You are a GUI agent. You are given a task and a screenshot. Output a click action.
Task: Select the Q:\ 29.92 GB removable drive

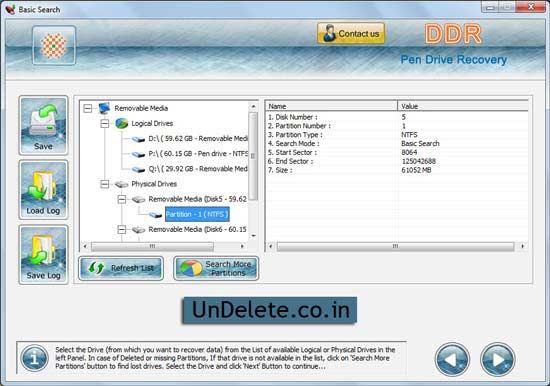coord(198,169)
